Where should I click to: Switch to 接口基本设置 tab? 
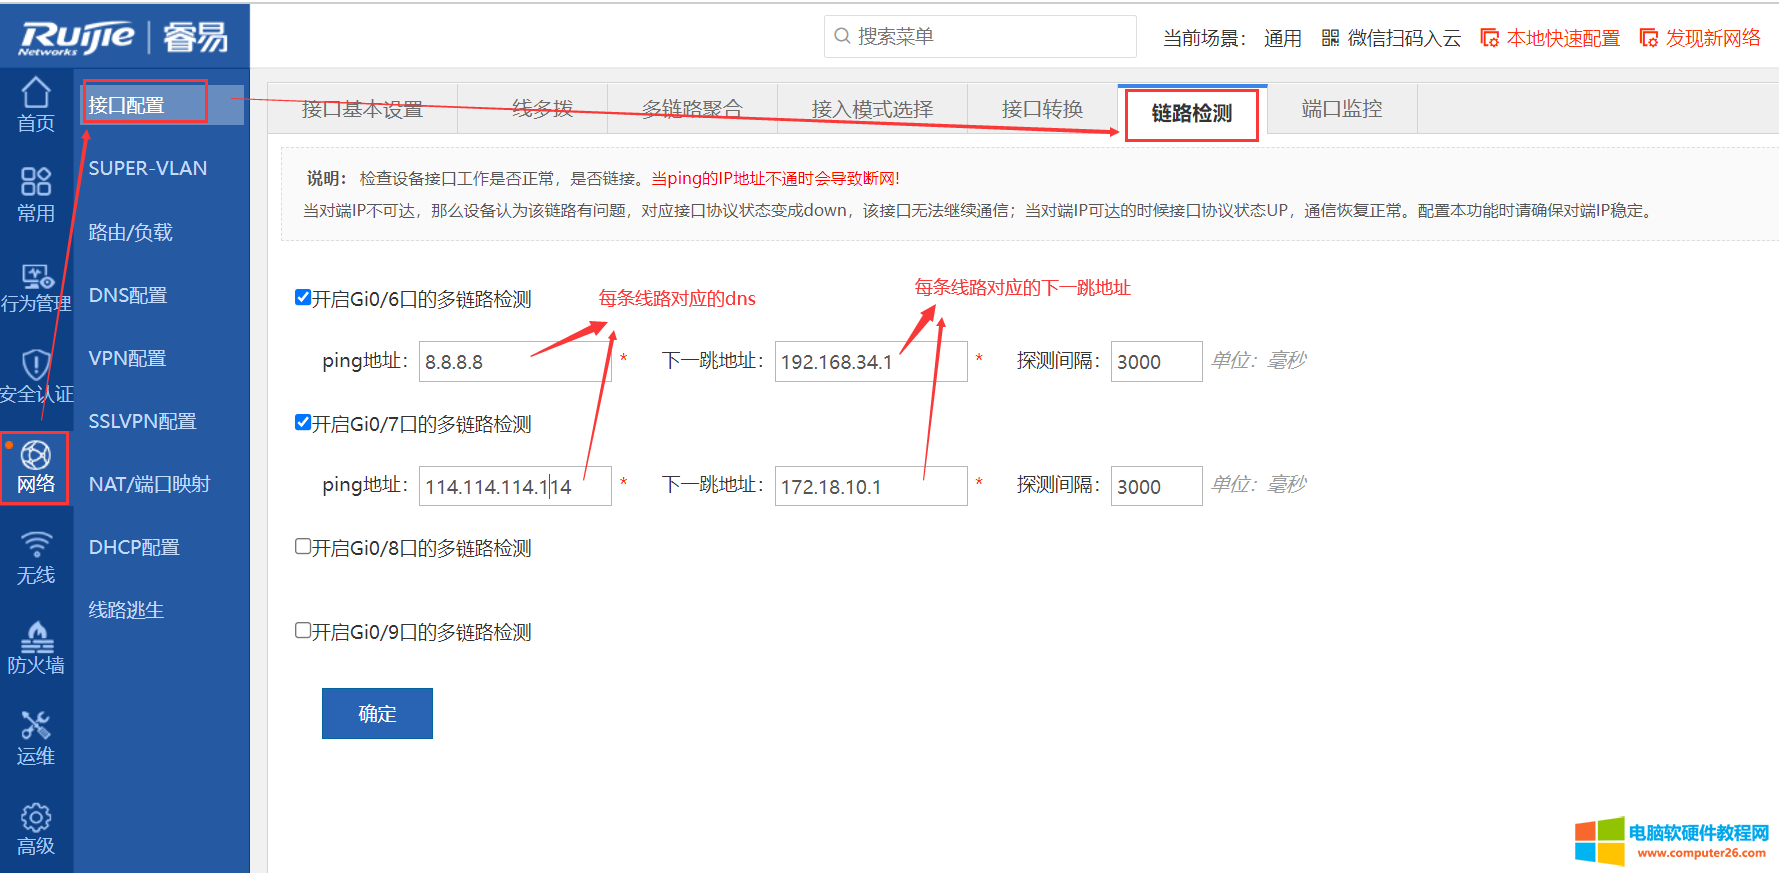click(x=362, y=109)
